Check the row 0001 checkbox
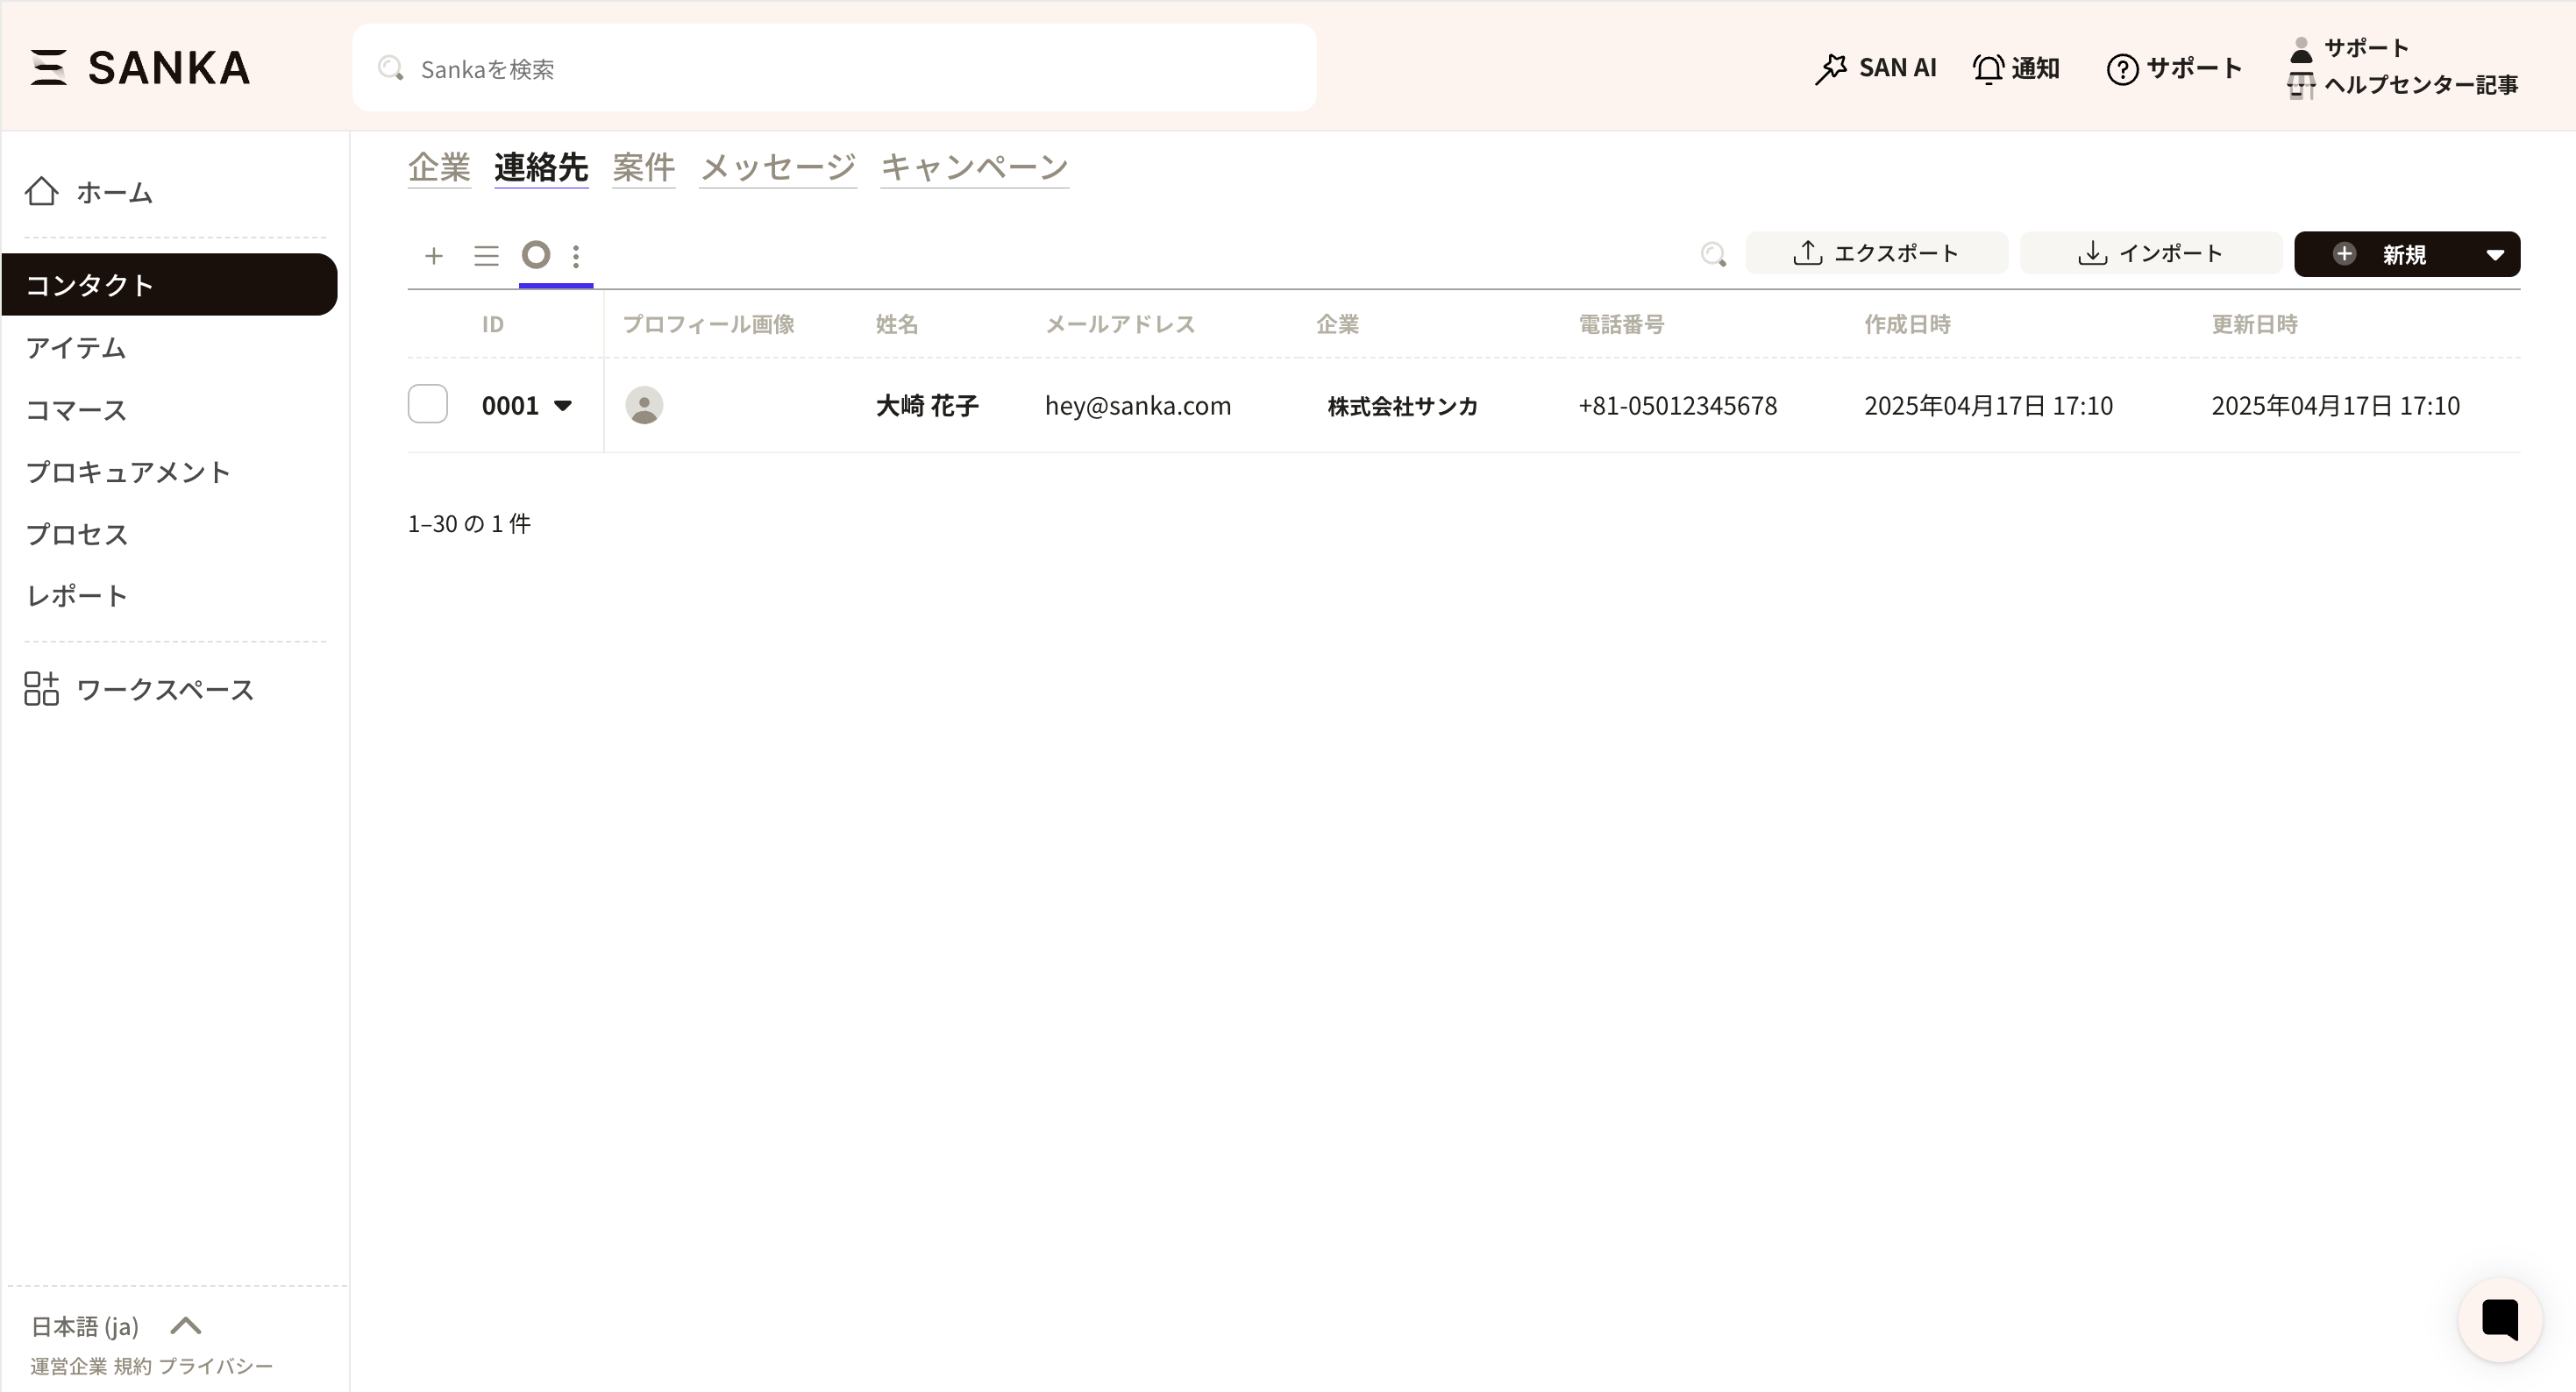Image resolution: width=2576 pixels, height=1392 pixels. pyautogui.click(x=428, y=405)
